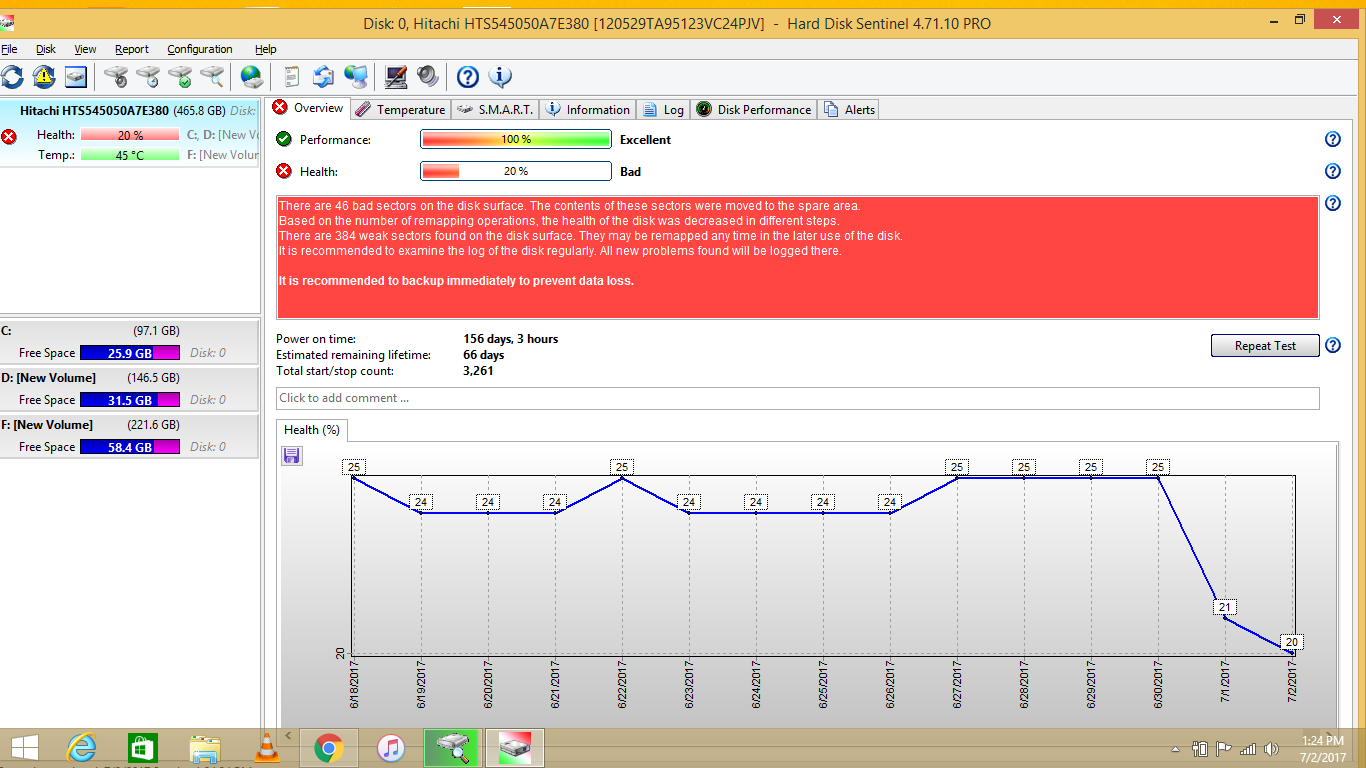Open the Disk menu
Viewport: 1366px width, 768px height.
point(46,49)
